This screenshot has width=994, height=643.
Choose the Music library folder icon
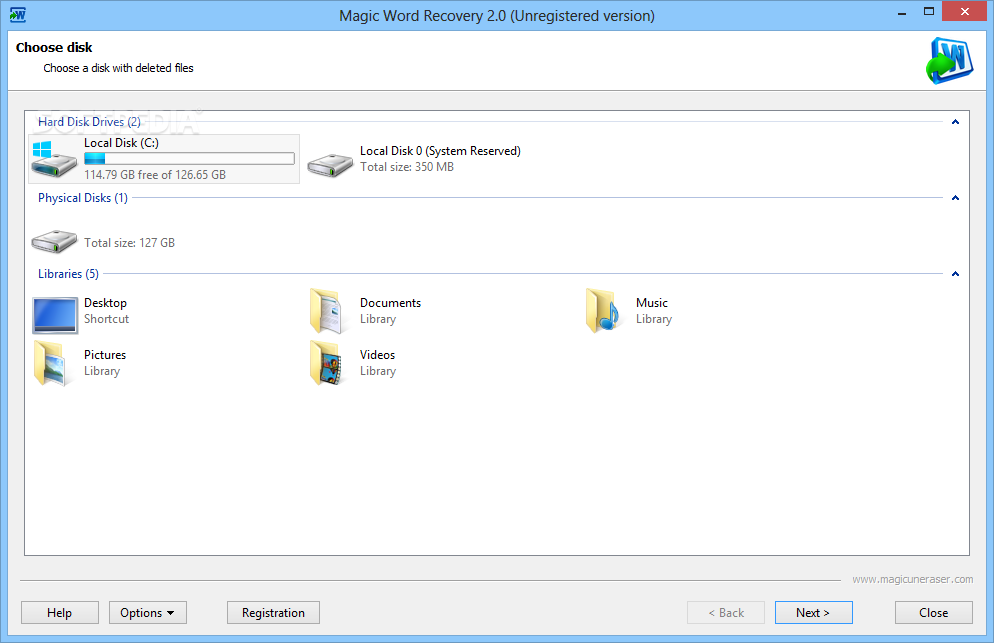click(602, 311)
